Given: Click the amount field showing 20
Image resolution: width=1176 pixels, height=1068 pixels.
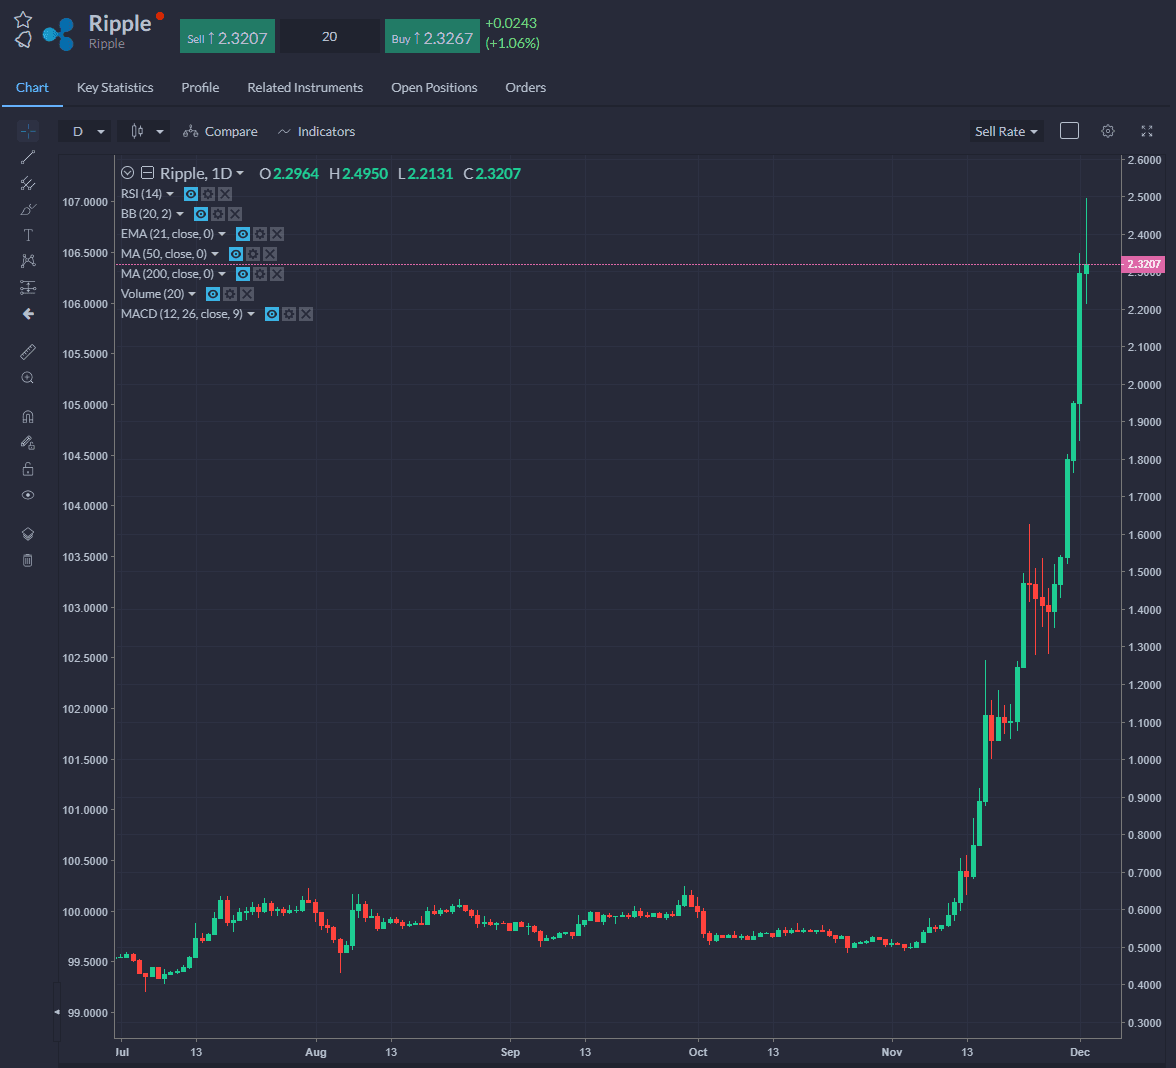Looking at the screenshot, I should coord(329,36).
